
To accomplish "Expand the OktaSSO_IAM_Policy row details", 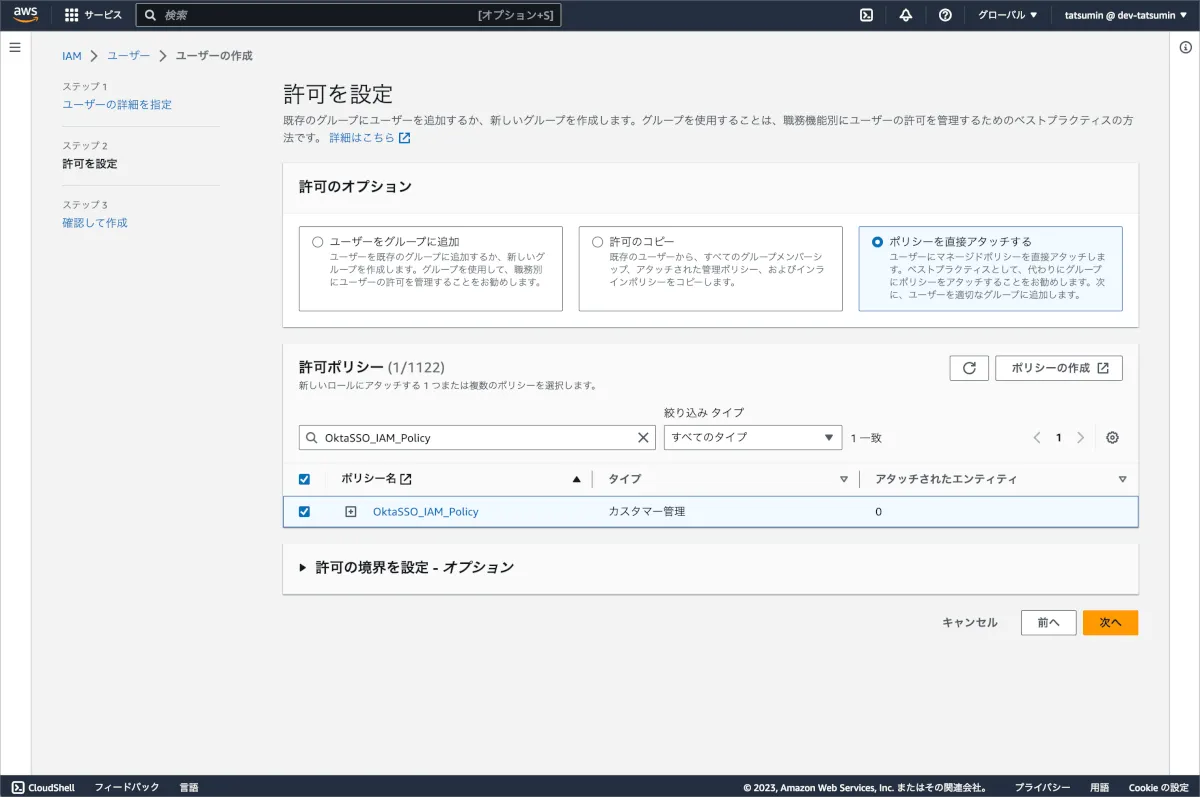I will pyautogui.click(x=351, y=511).
